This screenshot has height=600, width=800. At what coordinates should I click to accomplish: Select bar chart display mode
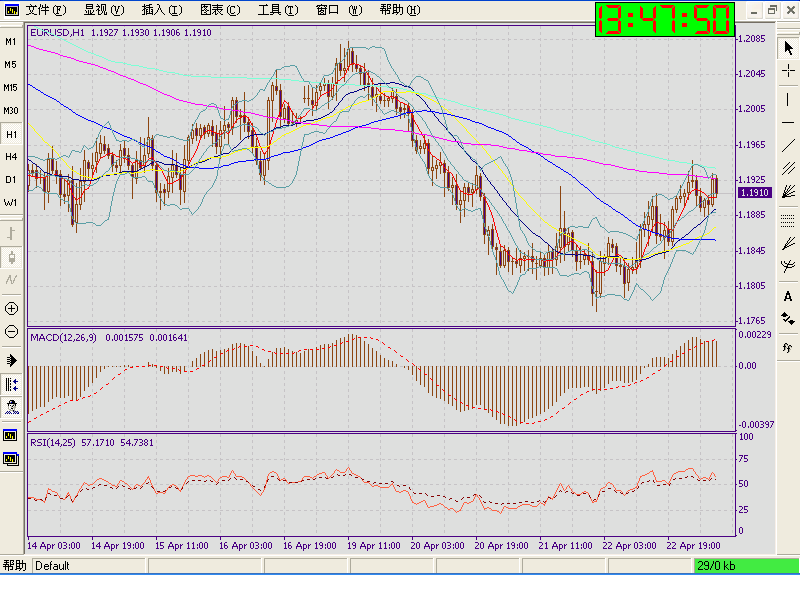point(11,234)
